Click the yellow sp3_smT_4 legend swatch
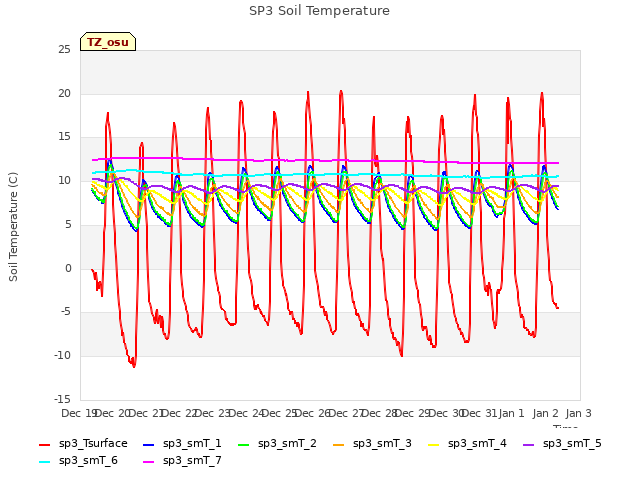The width and height of the screenshot is (640, 480). (433, 444)
